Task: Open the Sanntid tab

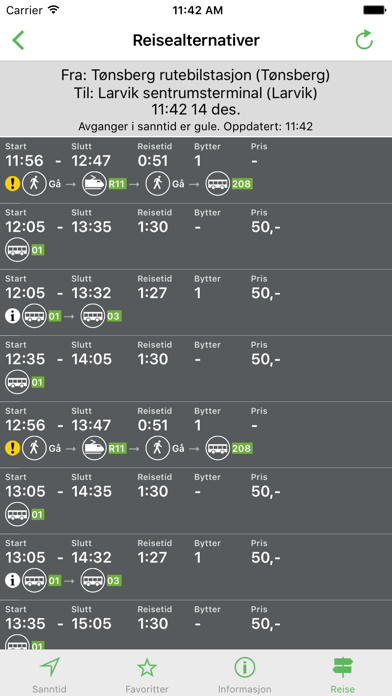Action: pyautogui.click(x=49, y=675)
